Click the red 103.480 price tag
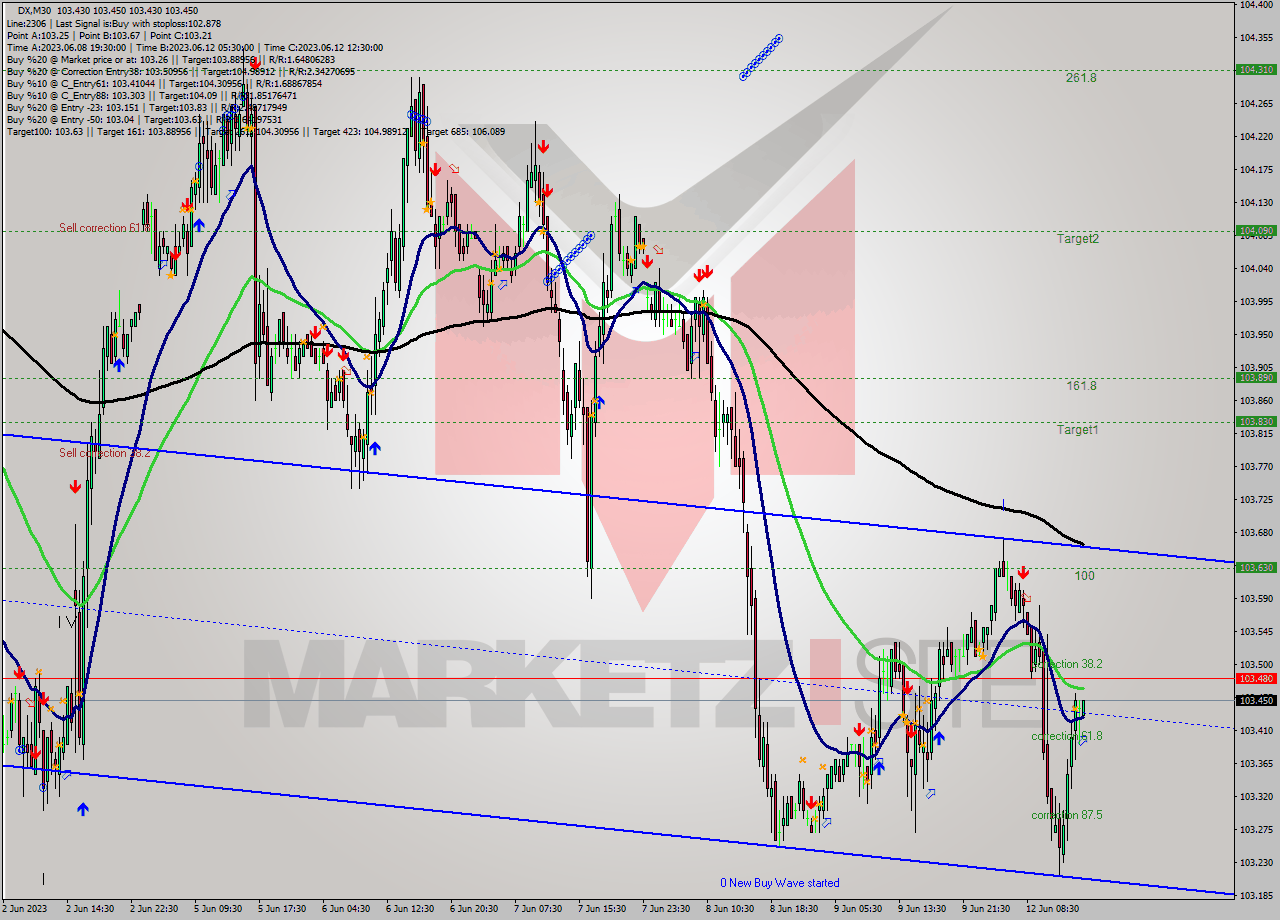Viewport: 1280px width, 920px height. (1256, 679)
